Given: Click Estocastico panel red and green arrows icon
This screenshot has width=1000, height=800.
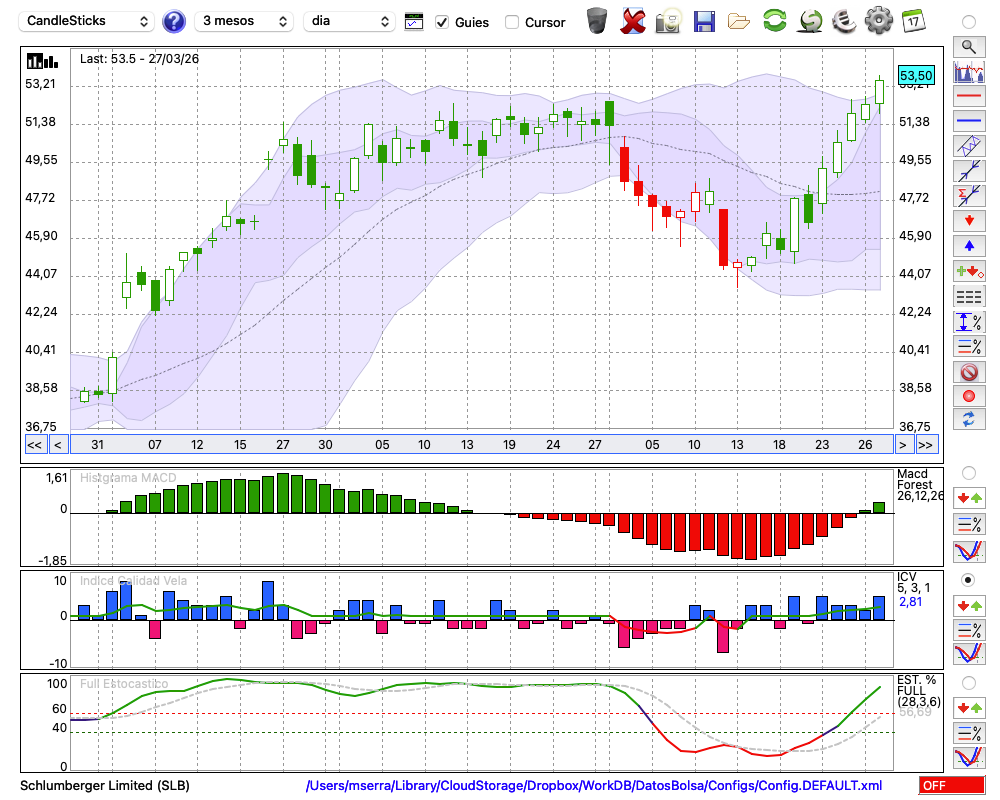Looking at the screenshot, I should [x=969, y=708].
